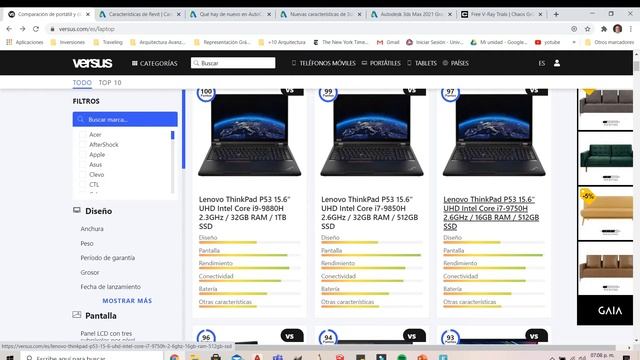This screenshot has width=640, height=360.
Task: Click VS button on the 94-point card
Action: pyautogui.click(x=414, y=336)
